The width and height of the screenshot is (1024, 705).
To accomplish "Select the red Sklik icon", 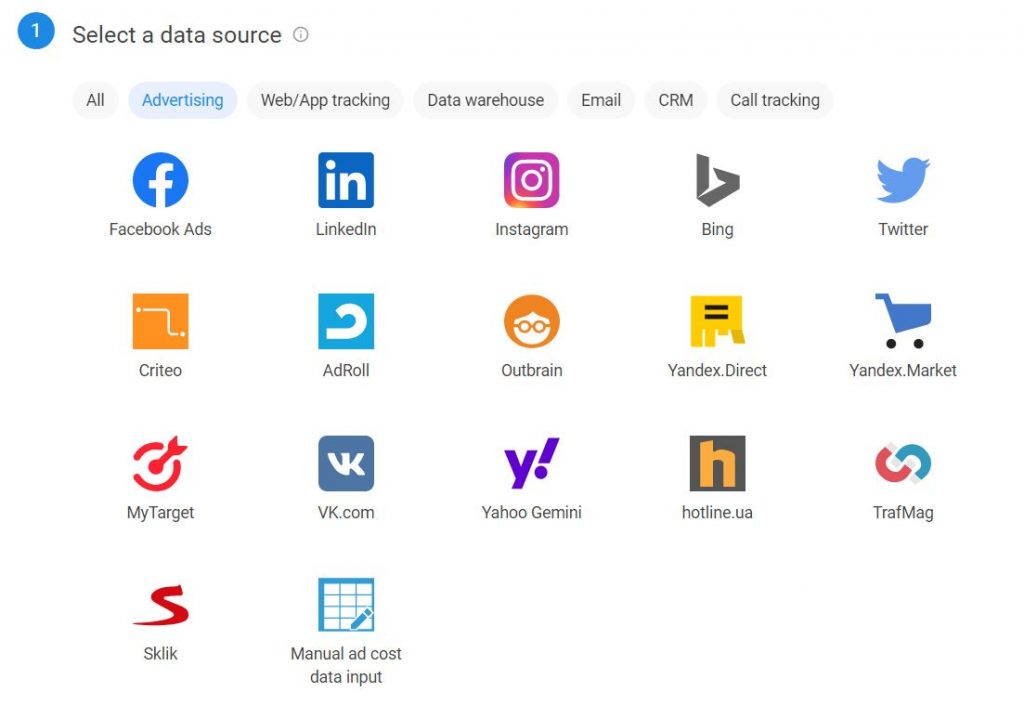I will (160, 605).
